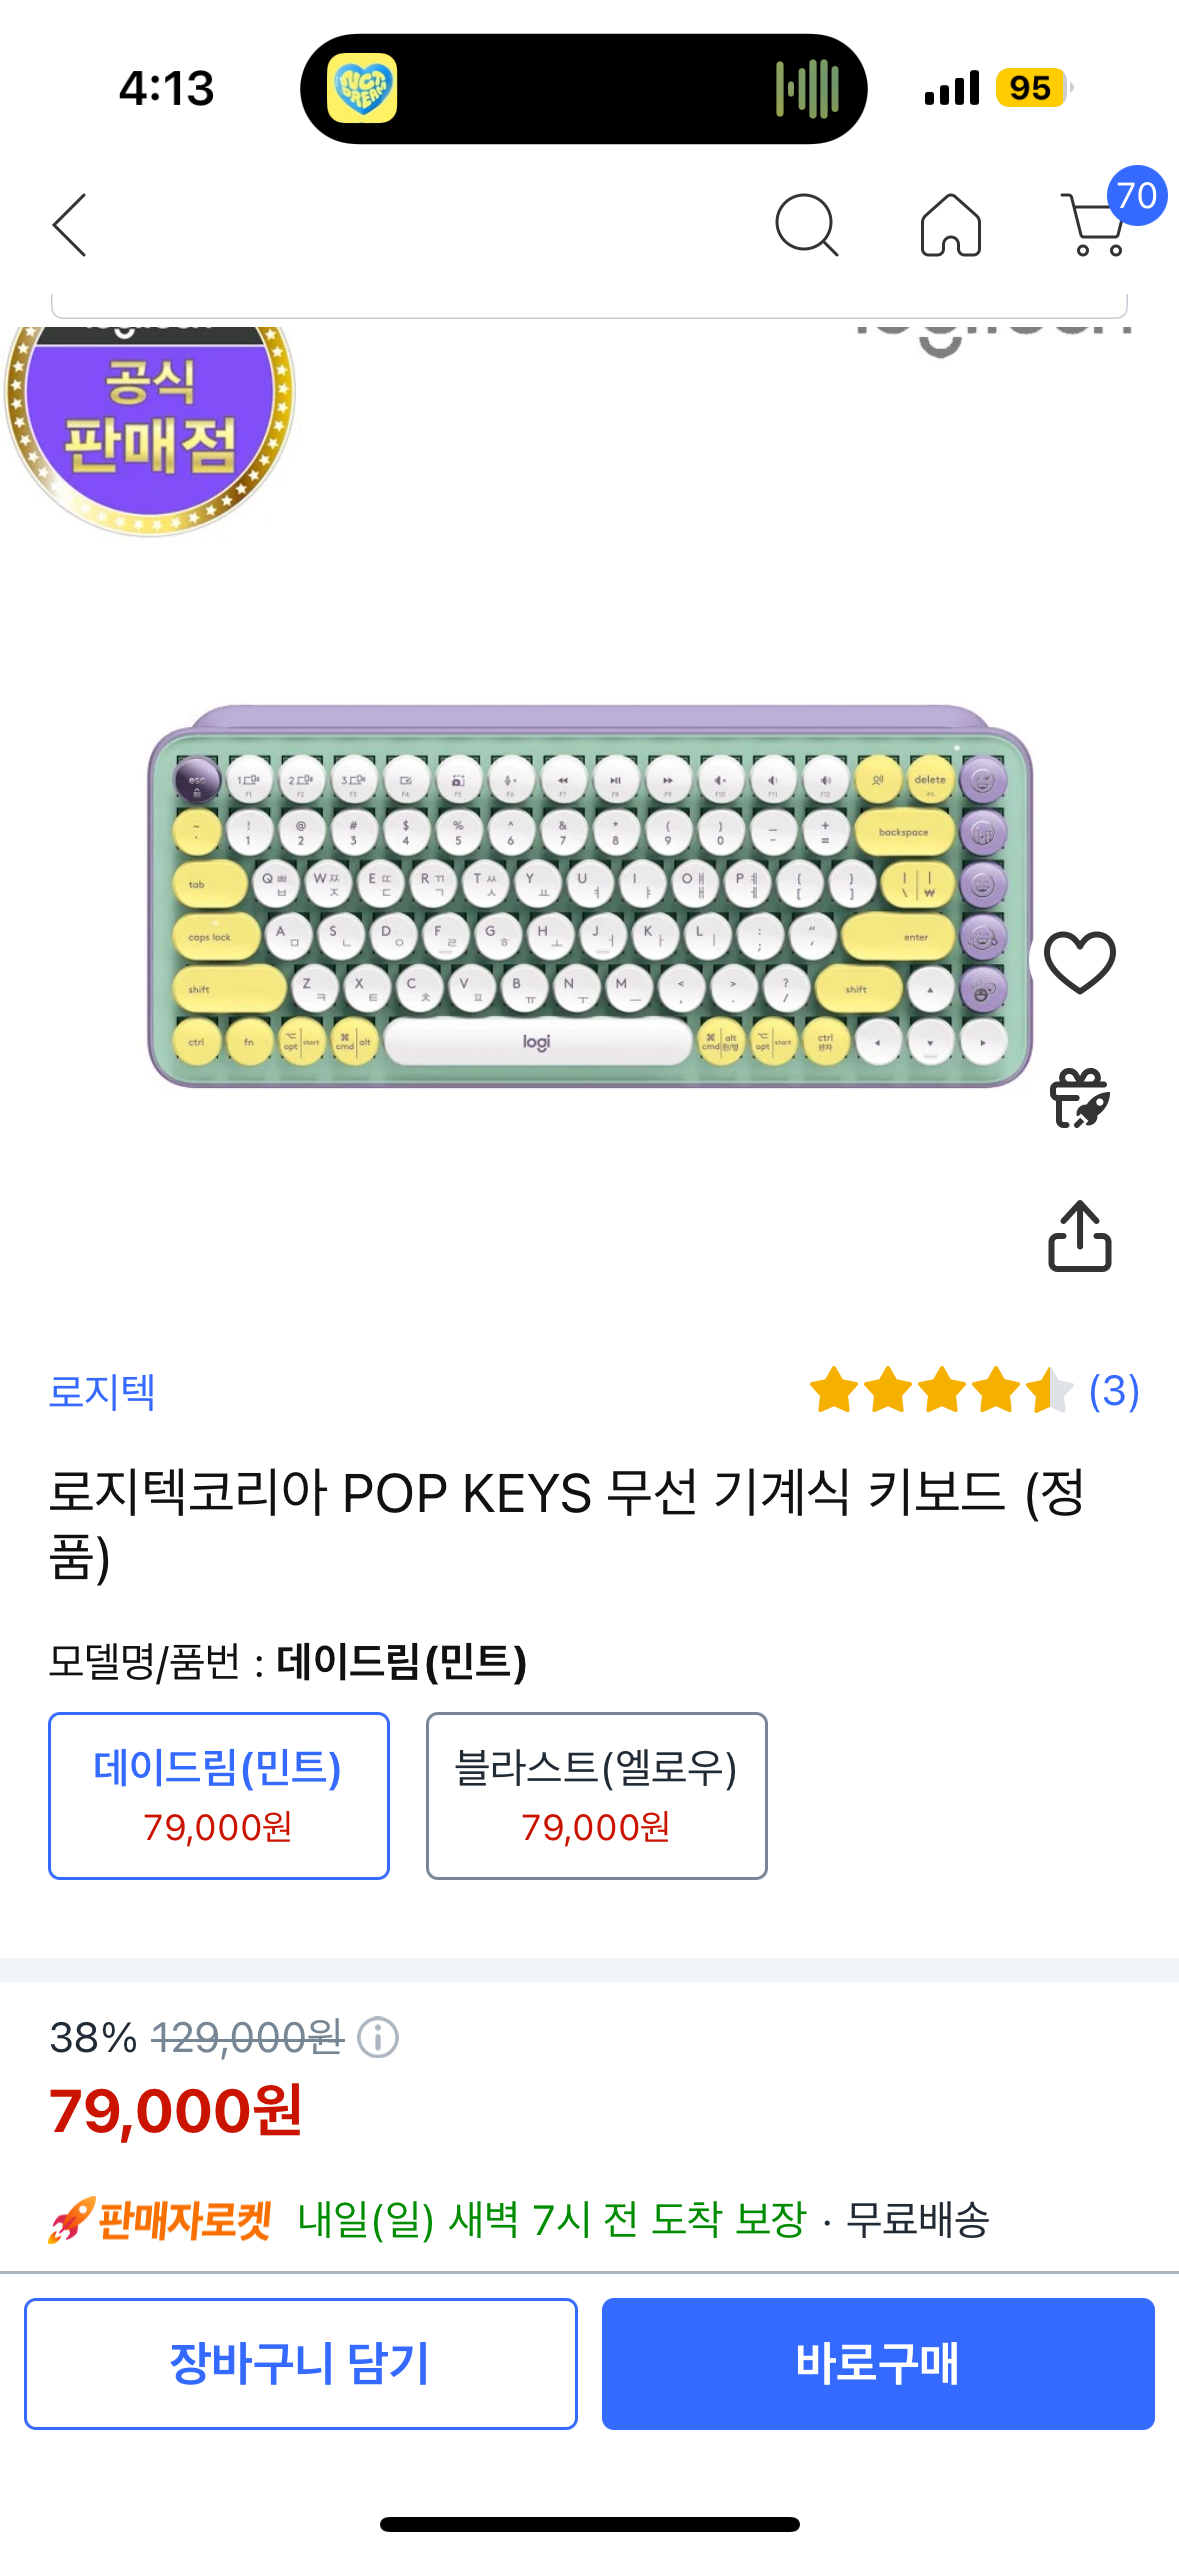The width and height of the screenshot is (1179, 2556).
Task: Select 블라스트(옐로우) color option
Action: pyautogui.click(x=596, y=1795)
